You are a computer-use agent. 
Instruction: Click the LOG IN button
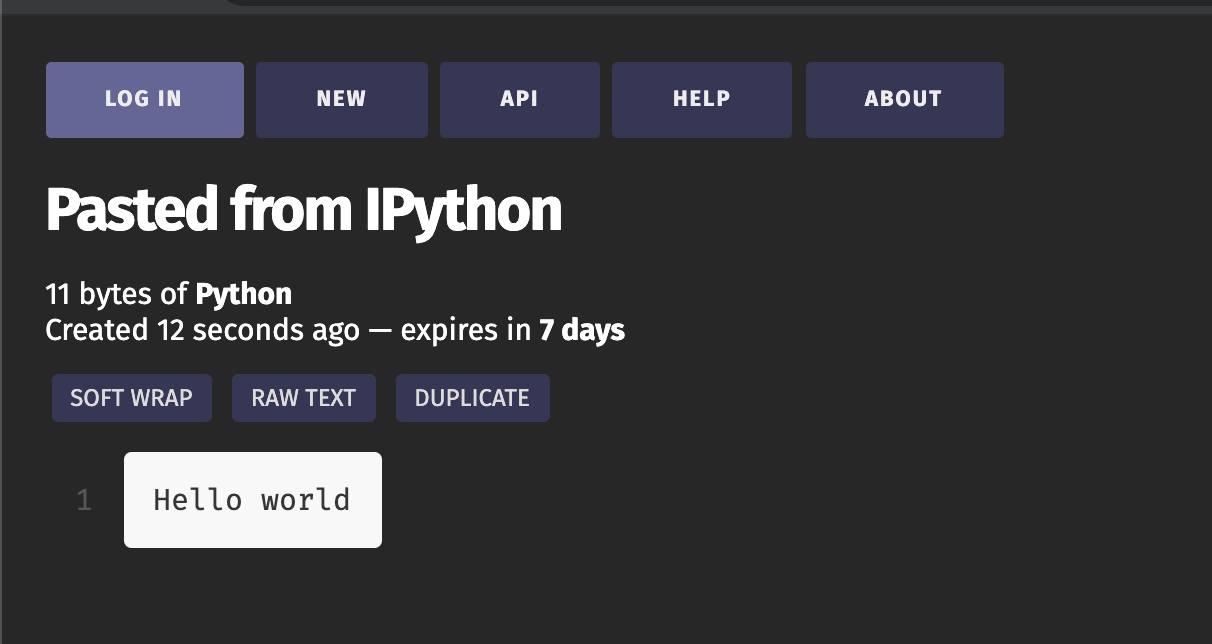click(x=144, y=99)
